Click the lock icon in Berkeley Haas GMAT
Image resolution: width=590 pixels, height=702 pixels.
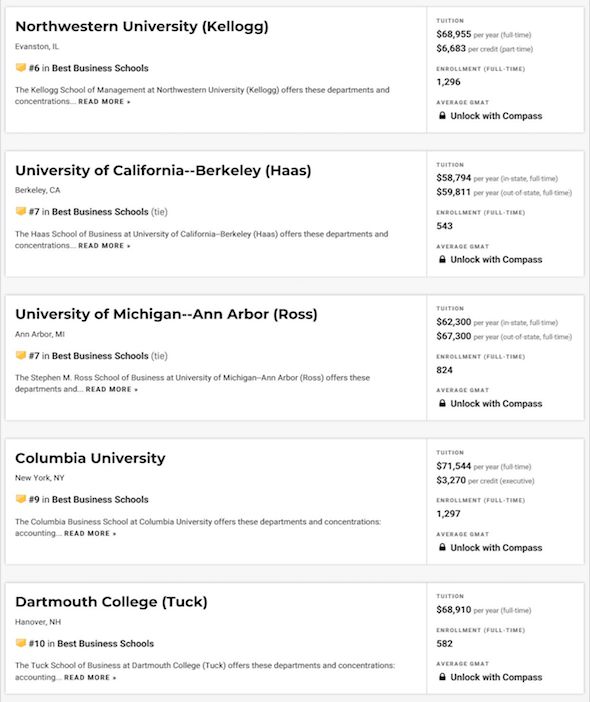tap(442, 259)
